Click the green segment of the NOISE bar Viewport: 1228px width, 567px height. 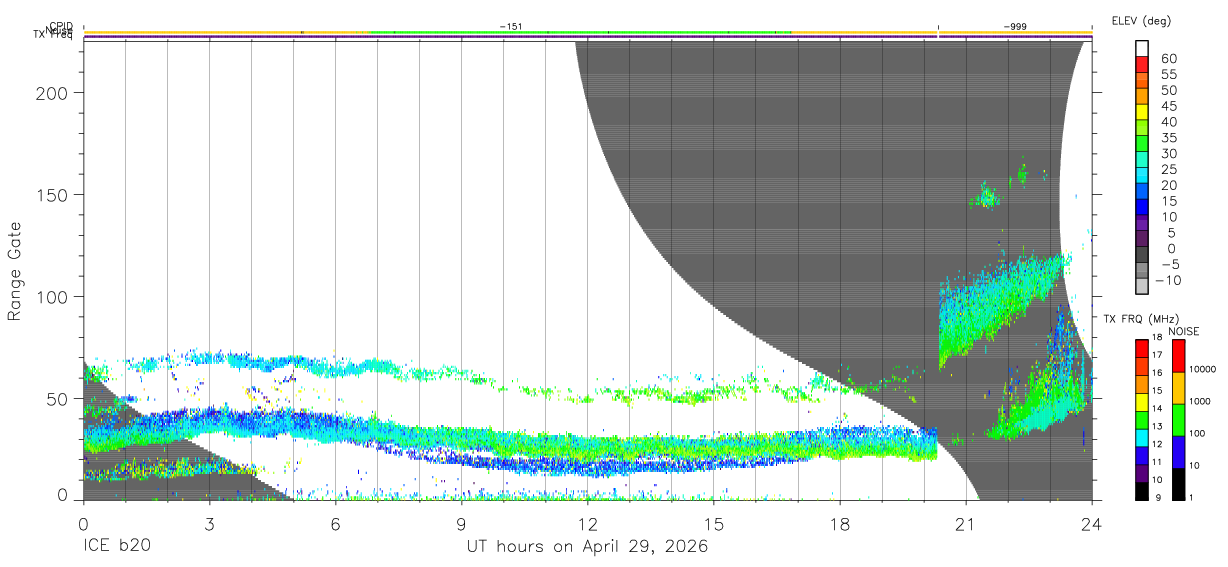1178,420
